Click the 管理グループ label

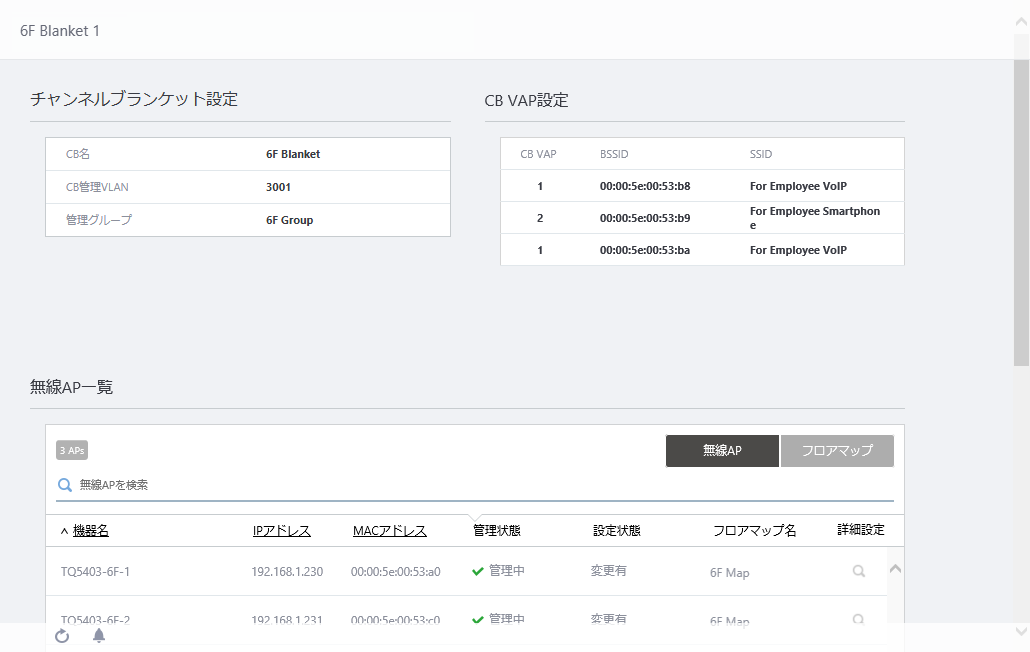click(x=99, y=220)
